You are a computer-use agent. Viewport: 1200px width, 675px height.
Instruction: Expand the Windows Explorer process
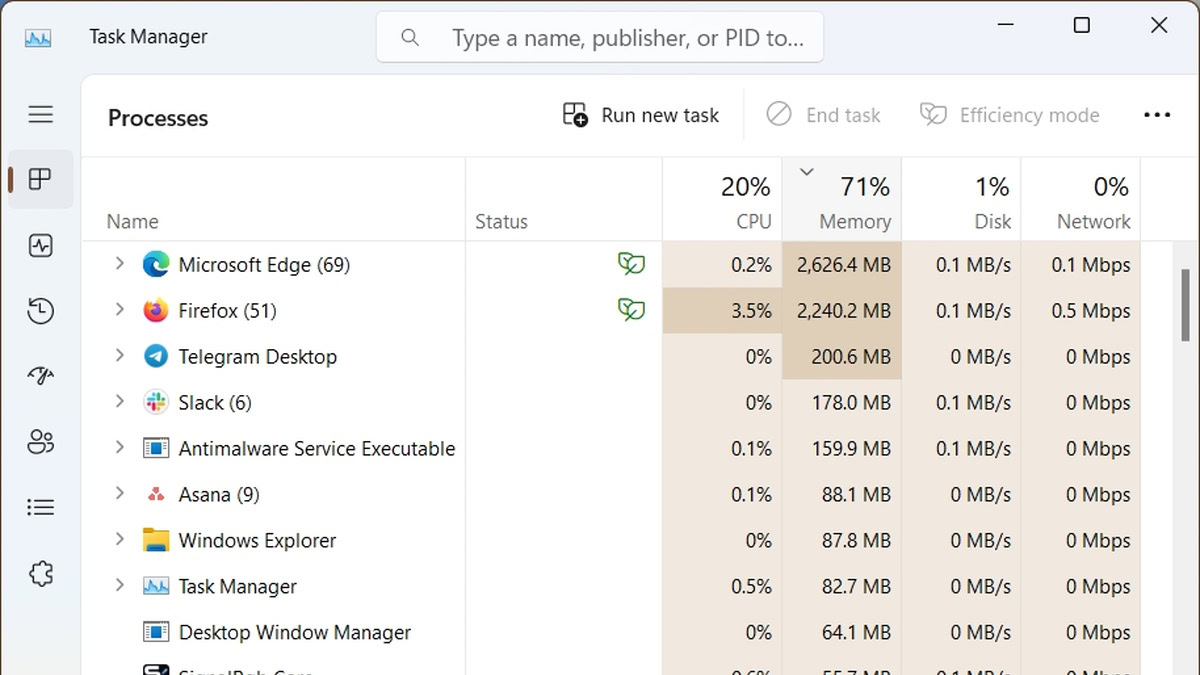coord(119,540)
